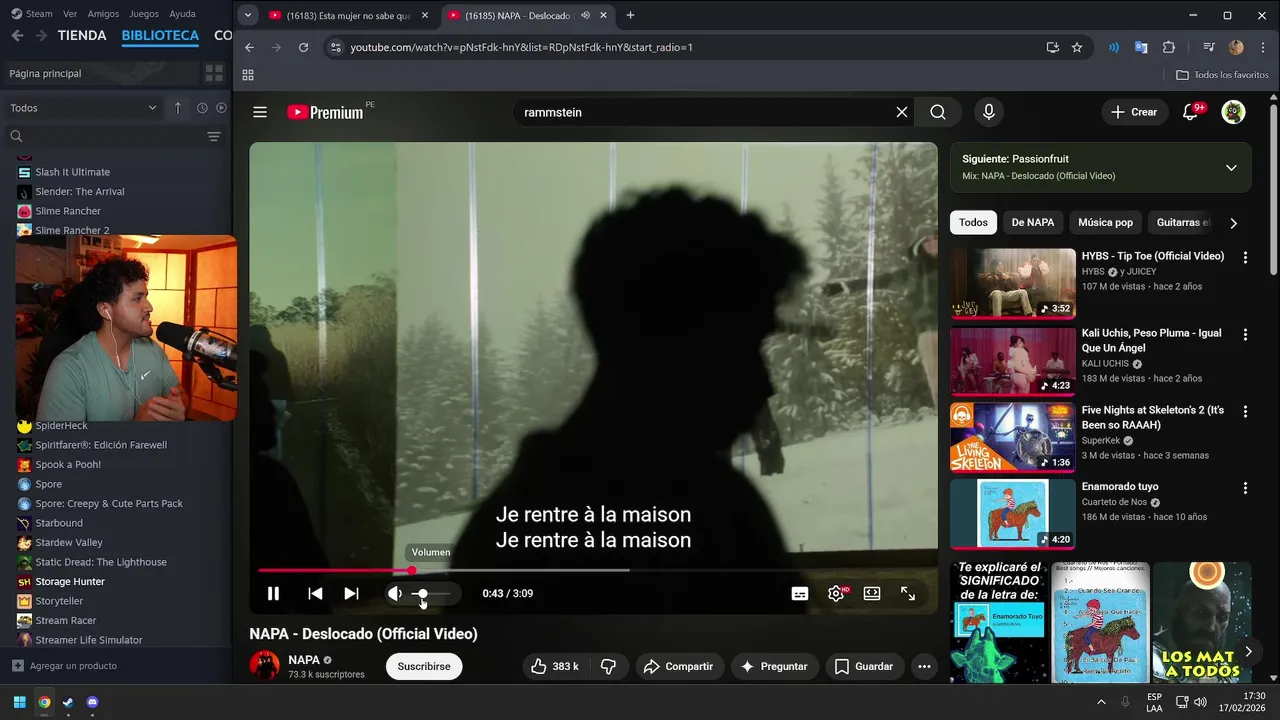Screen dimensions: 1280x720
Task: Select Storage Hunter in Steam library
Action: tap(70, 581)
